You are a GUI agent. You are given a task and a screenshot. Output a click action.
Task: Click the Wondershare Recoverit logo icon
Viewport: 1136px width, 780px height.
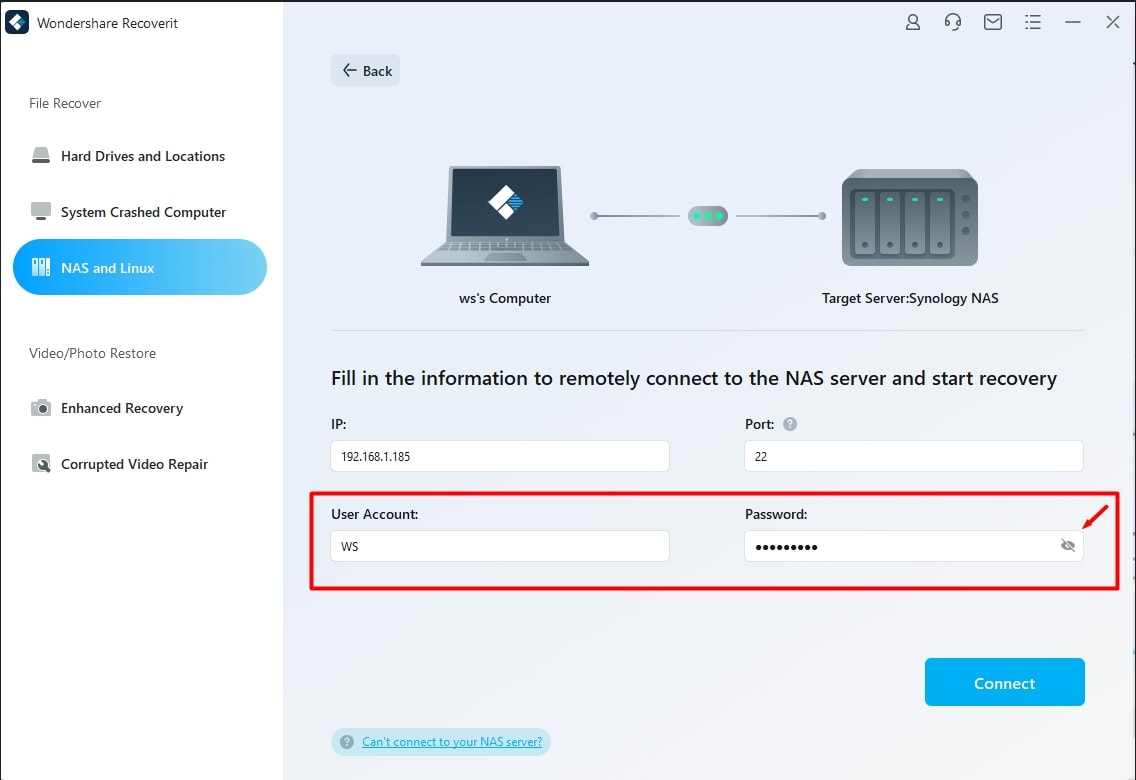click(x=17, y=22)
